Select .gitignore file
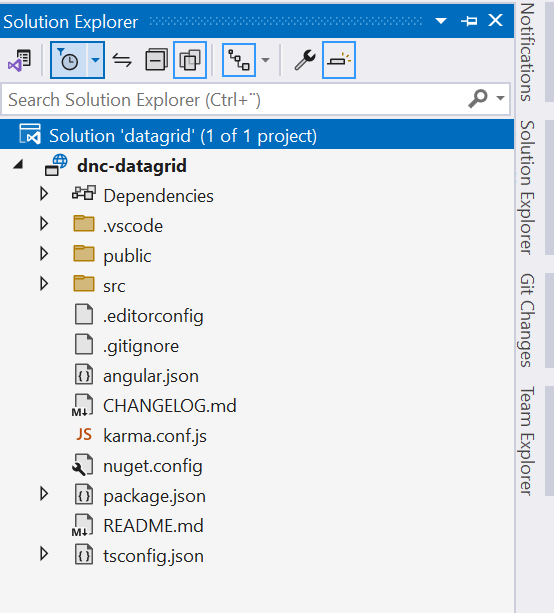Image resolution: width=554 pixels, height=613 pixels. [141, 346]
